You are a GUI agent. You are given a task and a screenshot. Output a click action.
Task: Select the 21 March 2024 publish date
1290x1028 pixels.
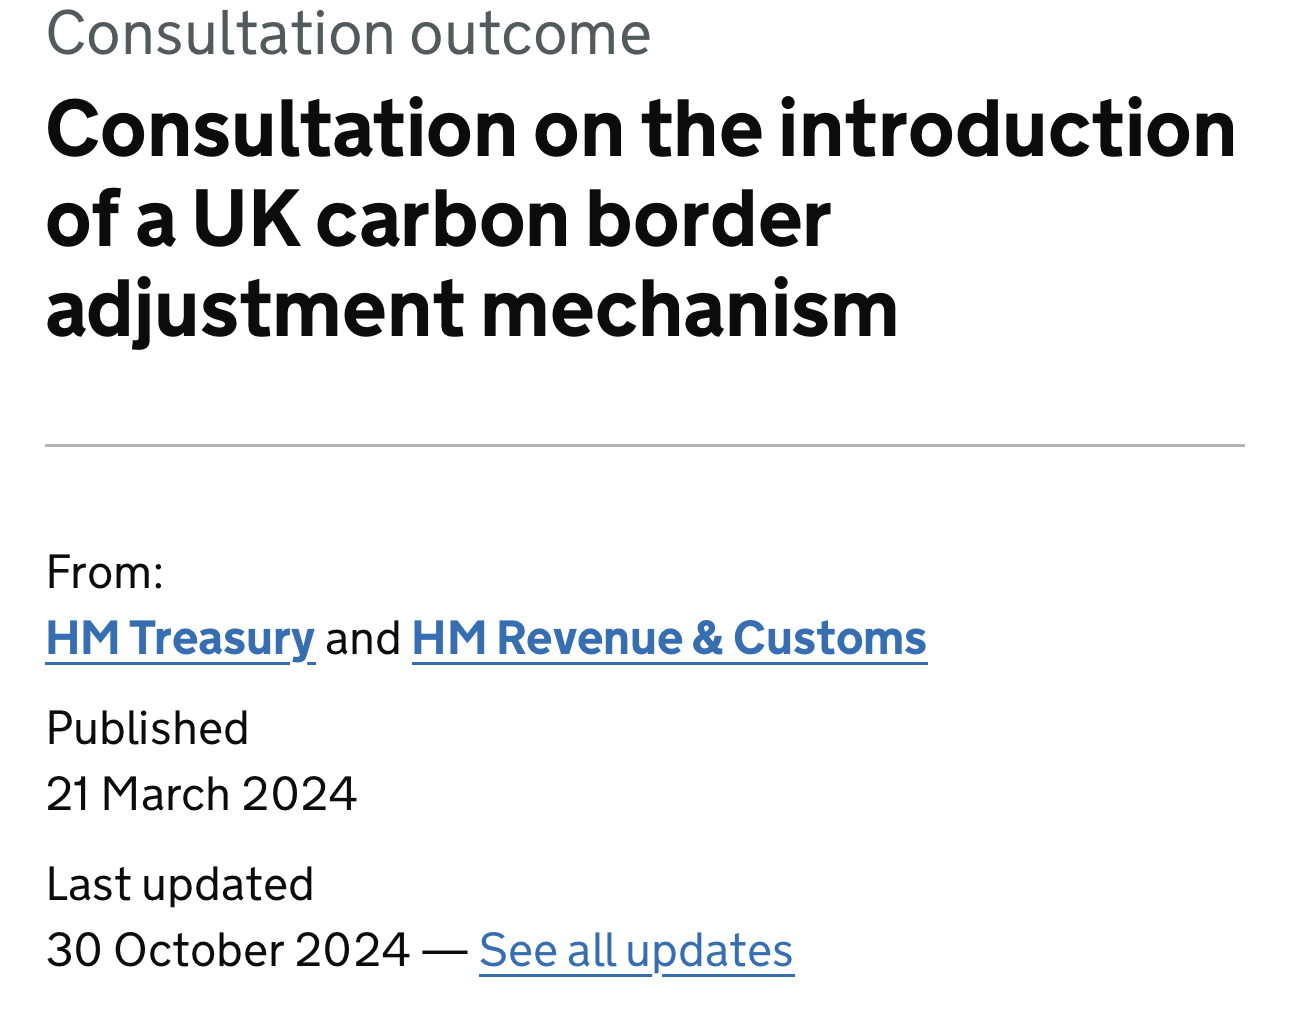201,795
